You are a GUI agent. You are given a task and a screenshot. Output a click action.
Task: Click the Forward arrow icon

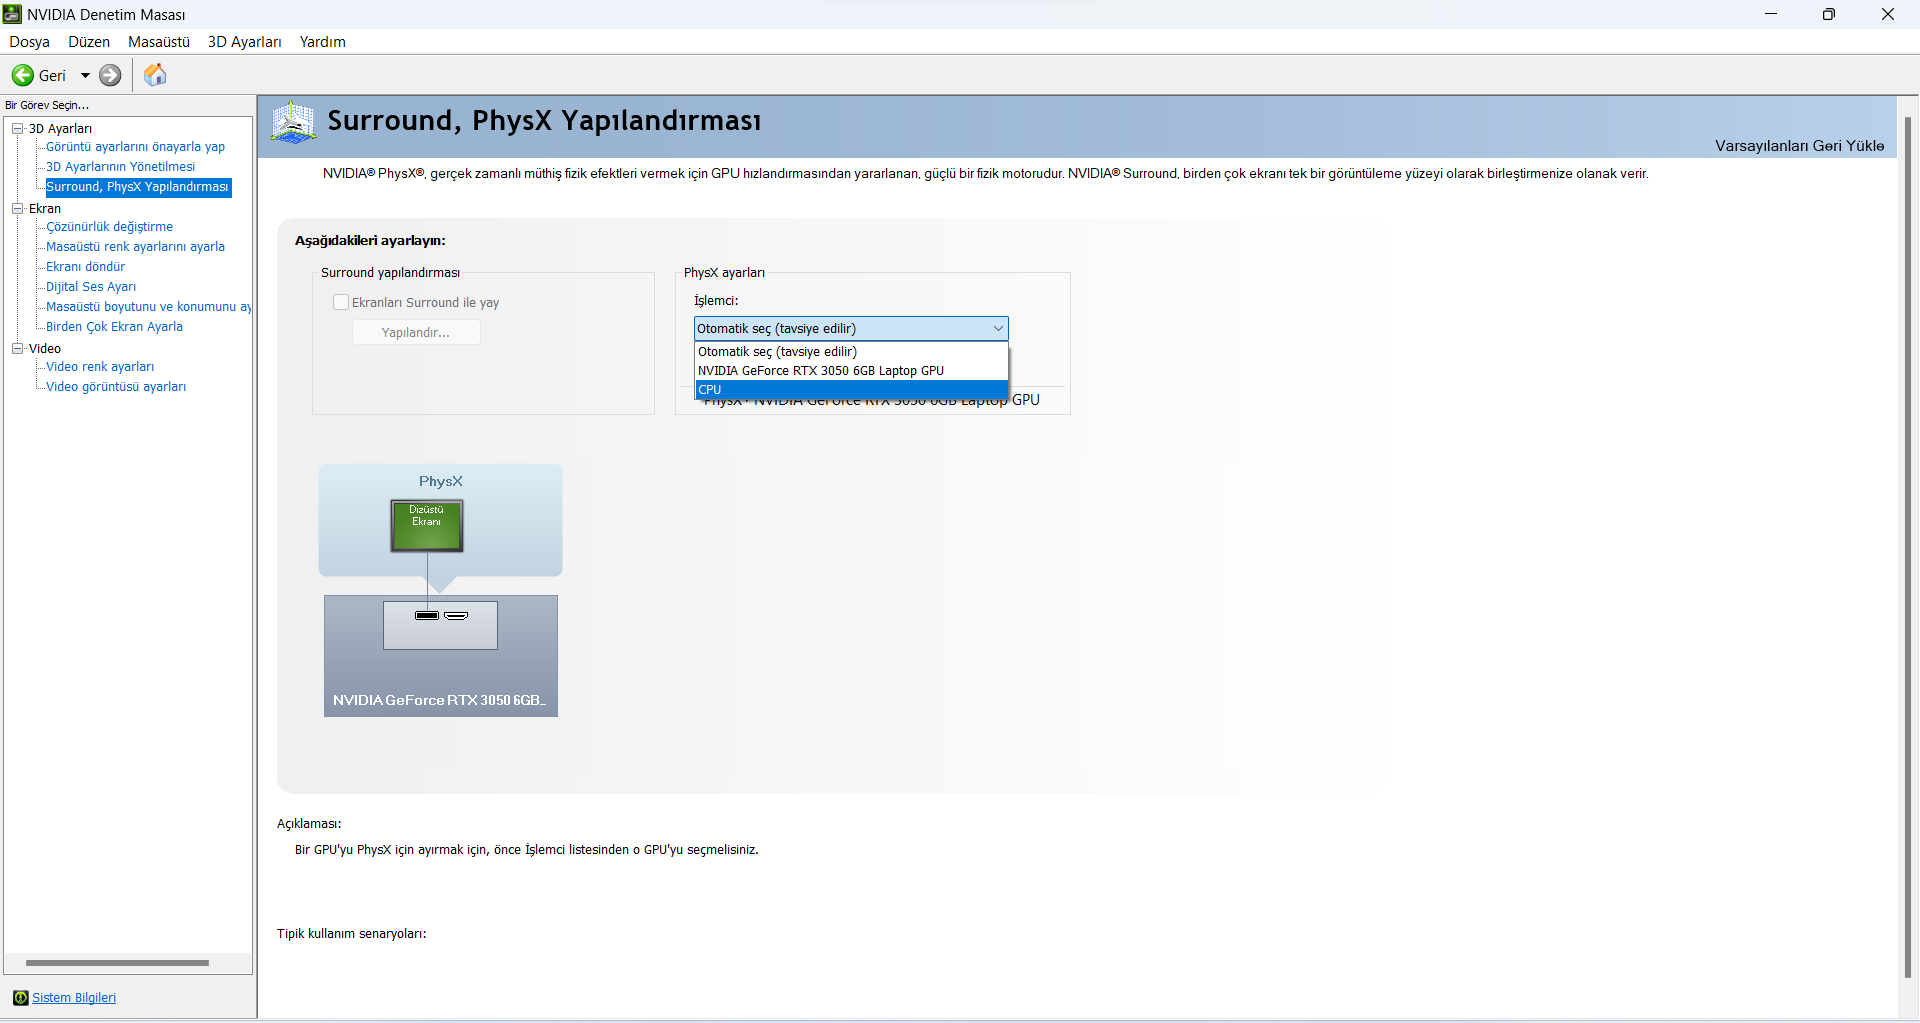[110, 75]
